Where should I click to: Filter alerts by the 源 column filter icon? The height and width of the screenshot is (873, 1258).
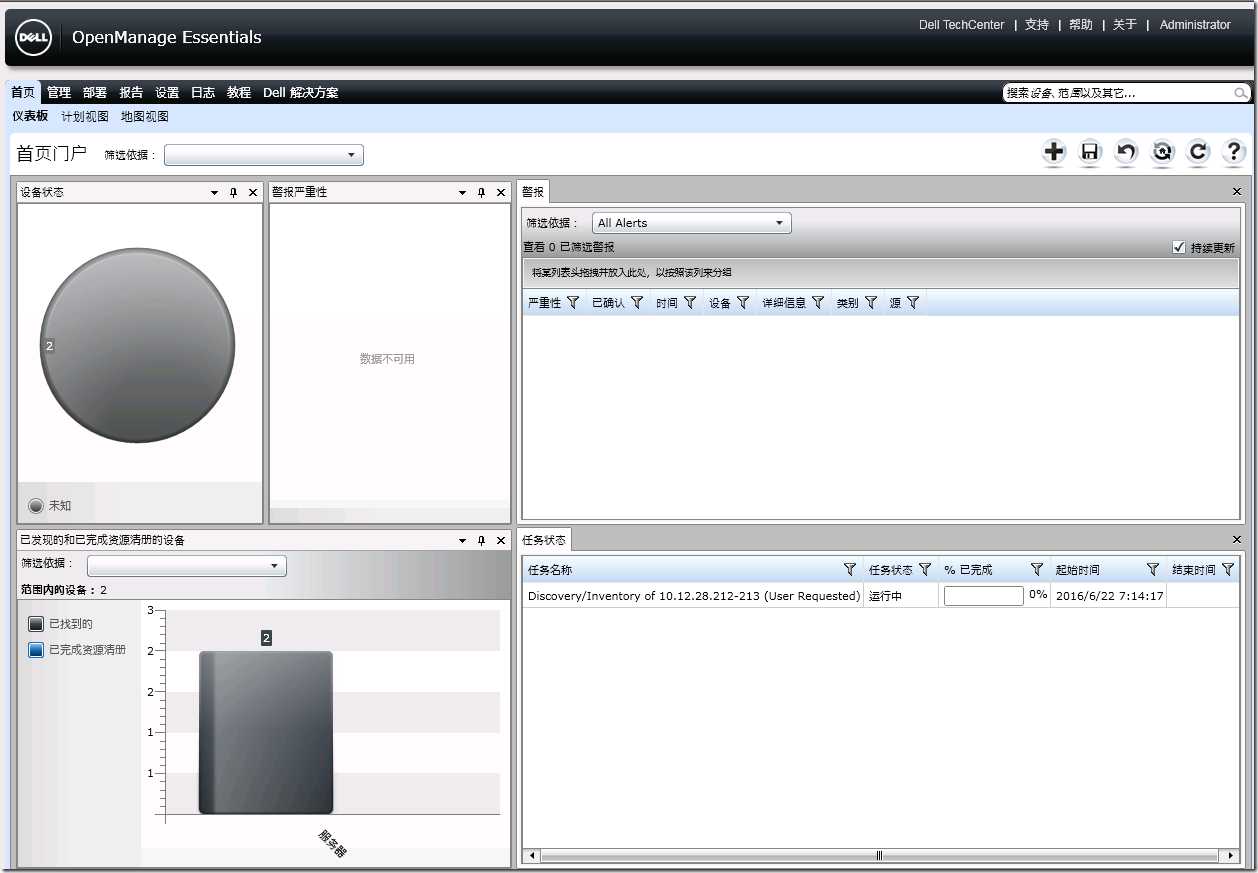click(913, 302)
